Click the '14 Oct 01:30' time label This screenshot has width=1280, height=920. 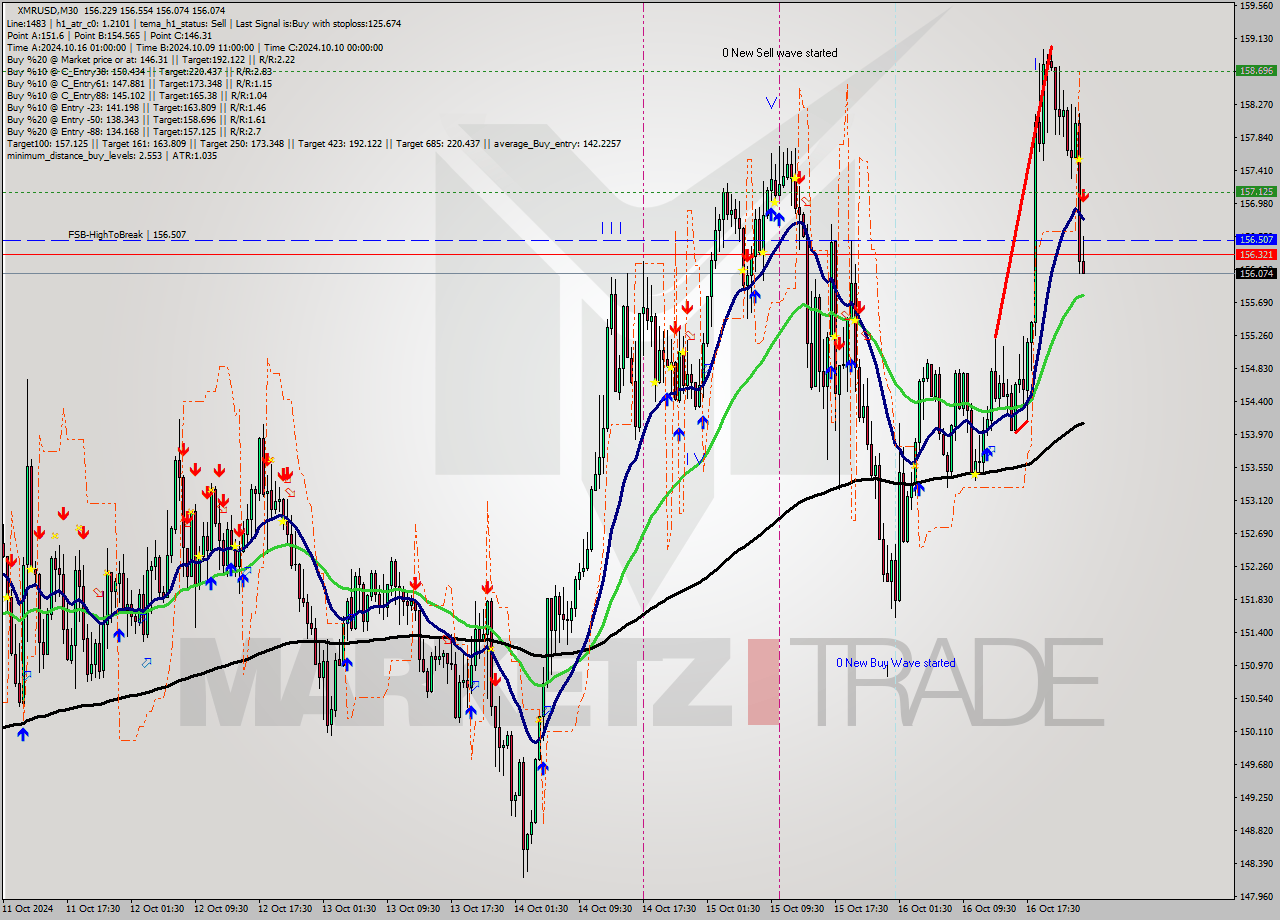[x=541, y=909]
